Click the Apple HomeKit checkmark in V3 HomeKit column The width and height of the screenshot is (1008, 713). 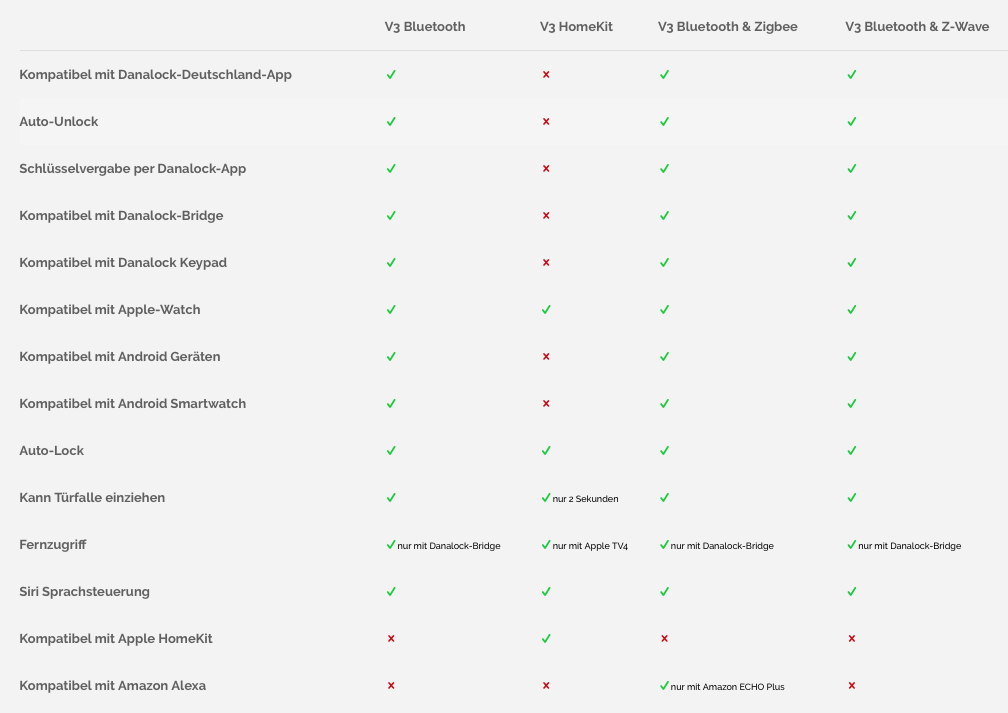[546, 639]
